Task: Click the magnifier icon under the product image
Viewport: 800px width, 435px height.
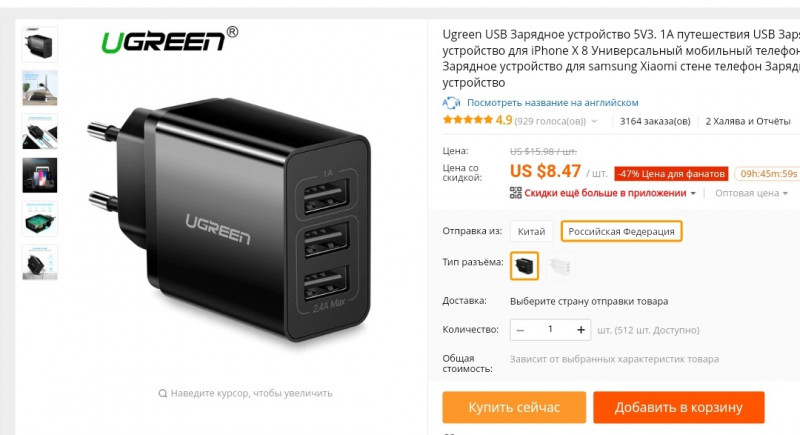Action: (162, 393)
